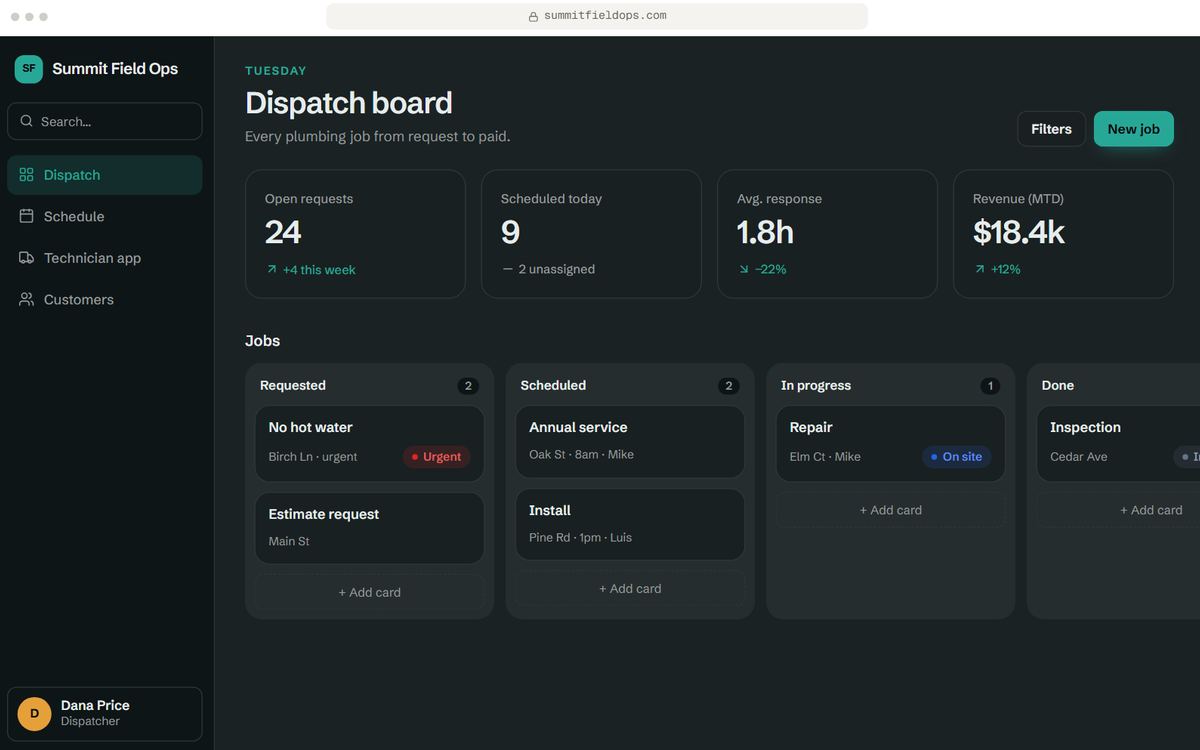Image resolution: width=1200 pixels, height=750 pixels.
Task: Select the Avg. response stat card
Action: coord(827,234)
